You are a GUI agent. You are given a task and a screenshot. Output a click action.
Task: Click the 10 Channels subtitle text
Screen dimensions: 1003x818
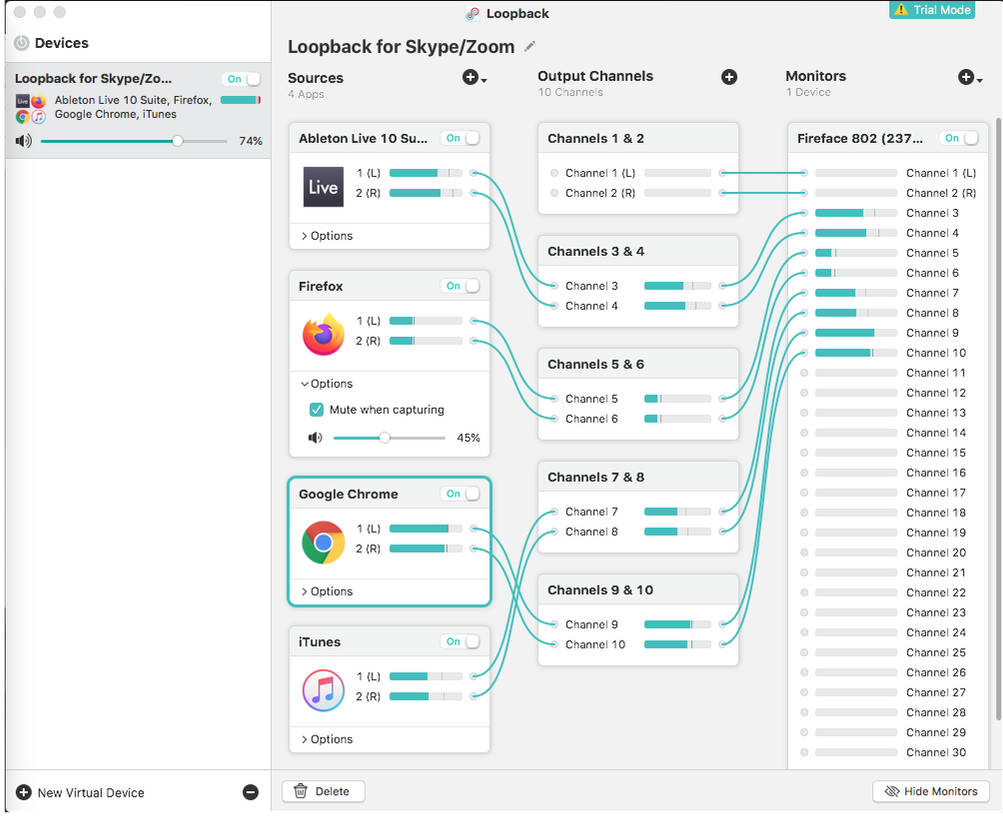(x=570, y=92)
